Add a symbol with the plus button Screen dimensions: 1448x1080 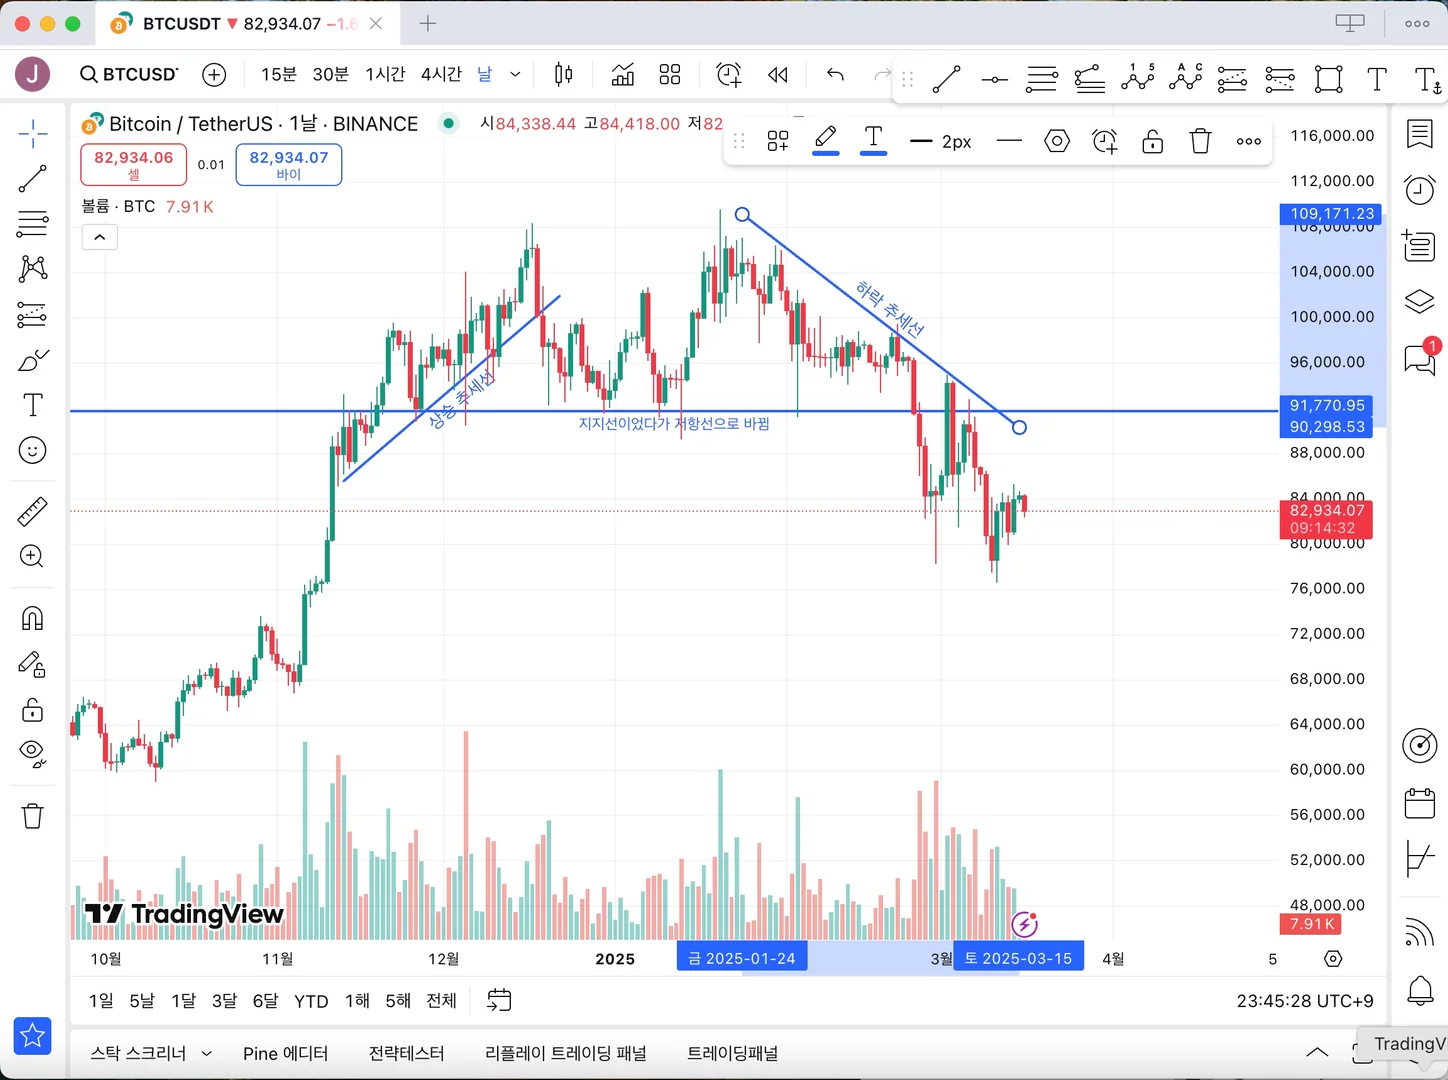(214, 75)
